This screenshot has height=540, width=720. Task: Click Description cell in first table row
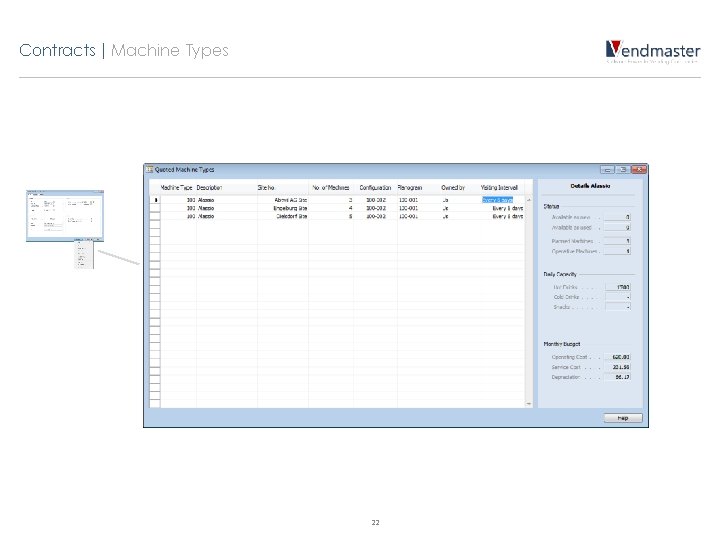tap(227, 200)
